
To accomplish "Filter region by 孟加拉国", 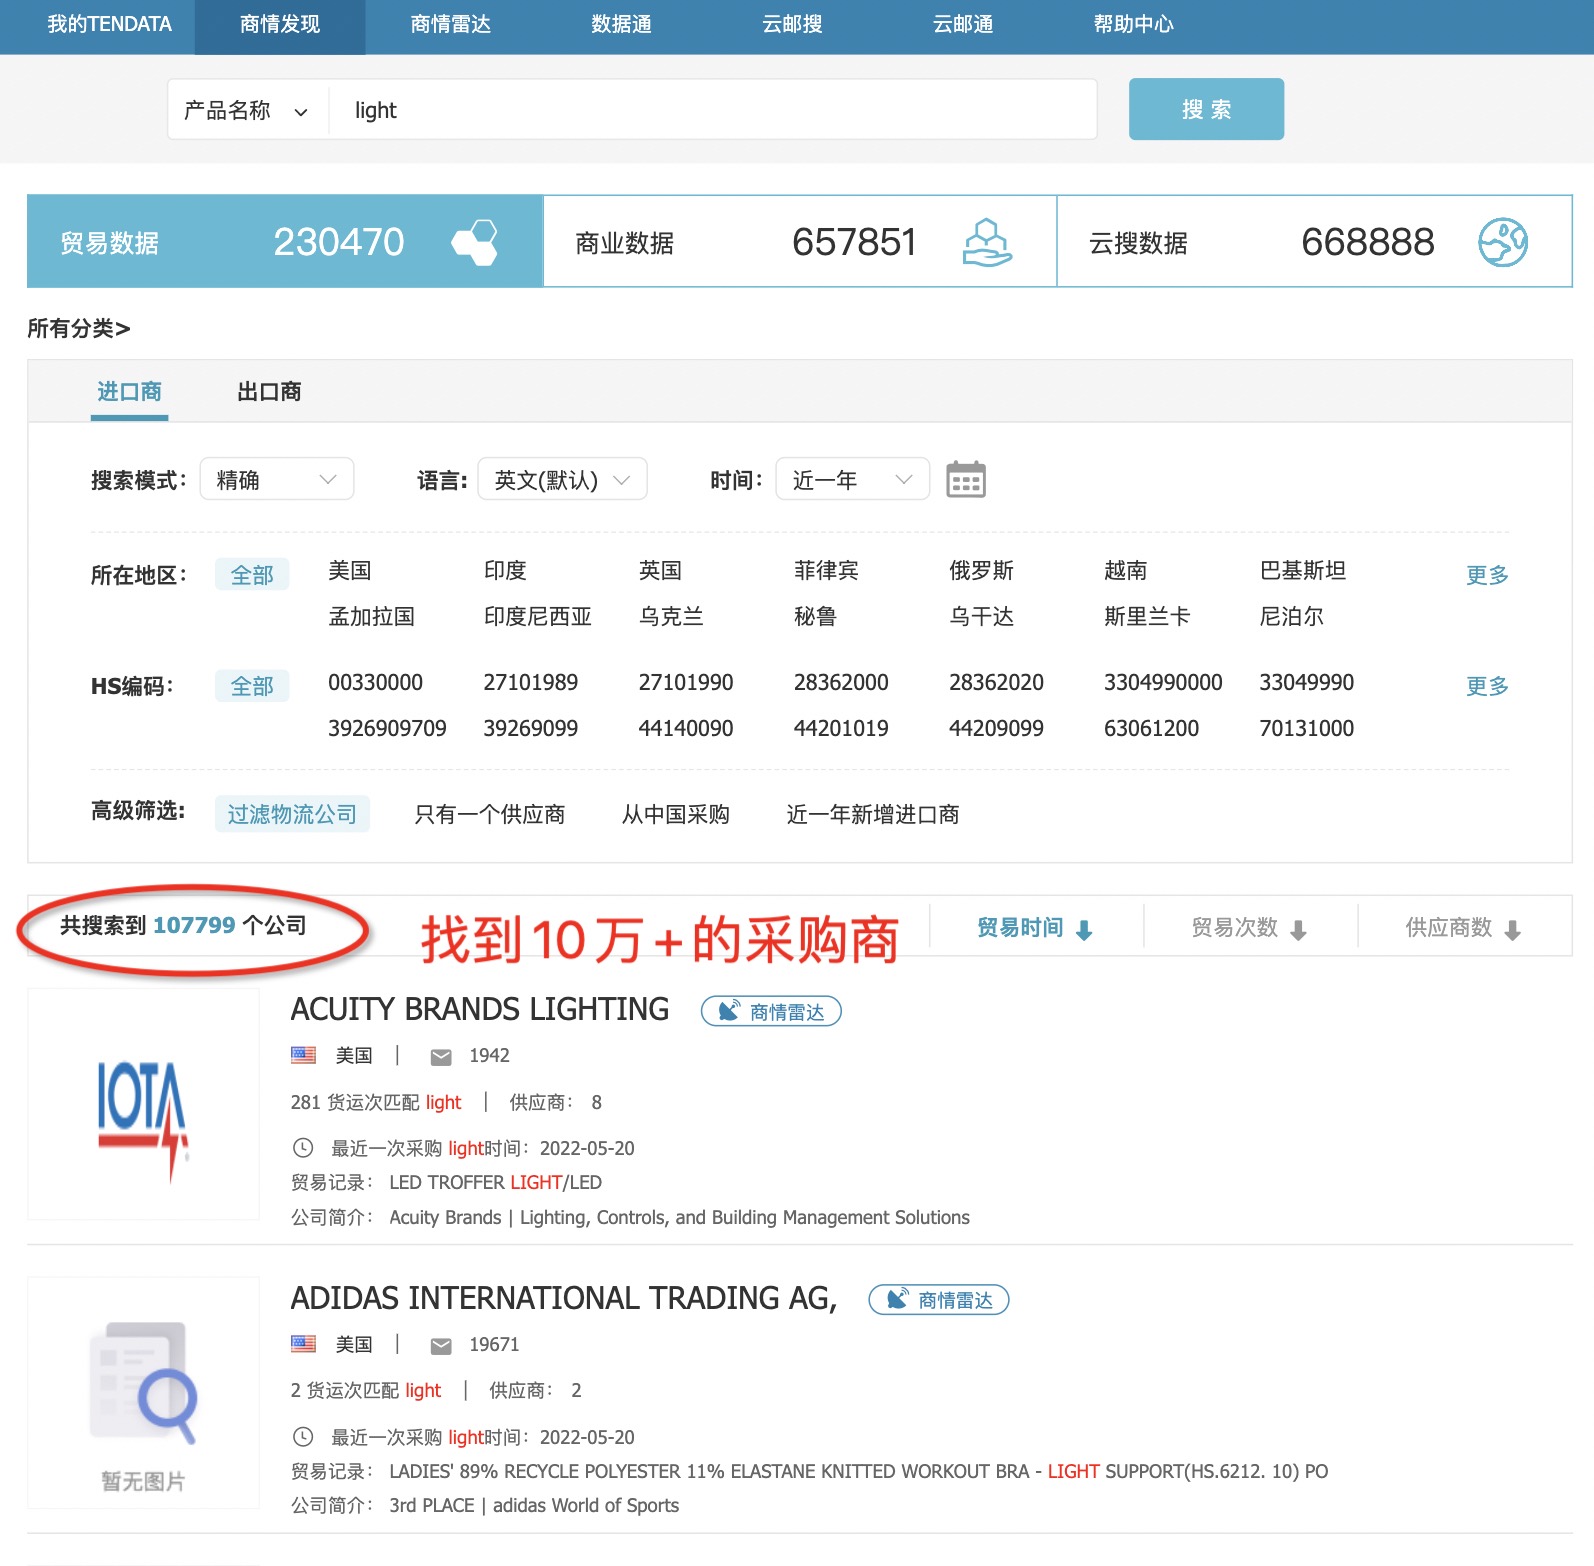I will click(x=371, y=616).
